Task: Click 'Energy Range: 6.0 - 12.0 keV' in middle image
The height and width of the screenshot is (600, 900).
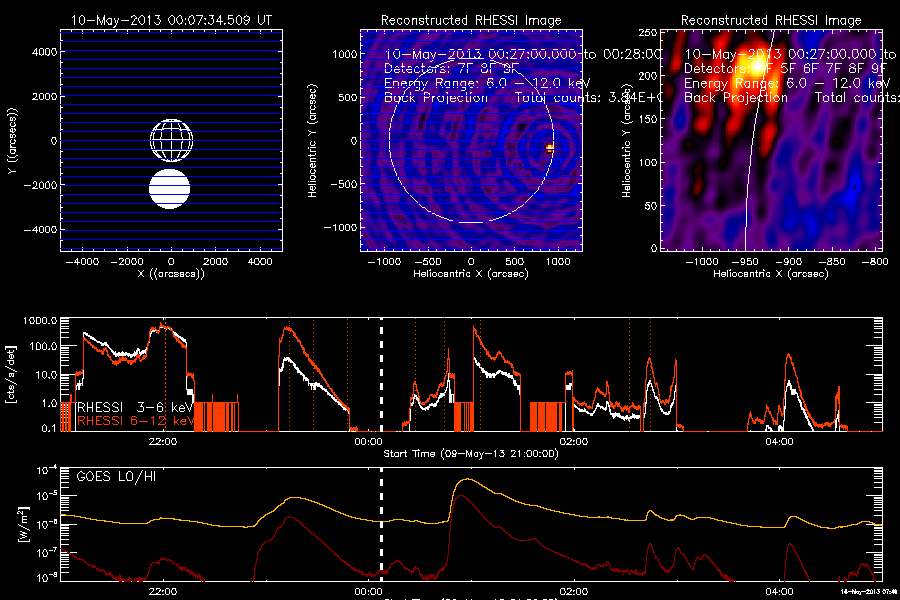Action: (x=487, y=83)
